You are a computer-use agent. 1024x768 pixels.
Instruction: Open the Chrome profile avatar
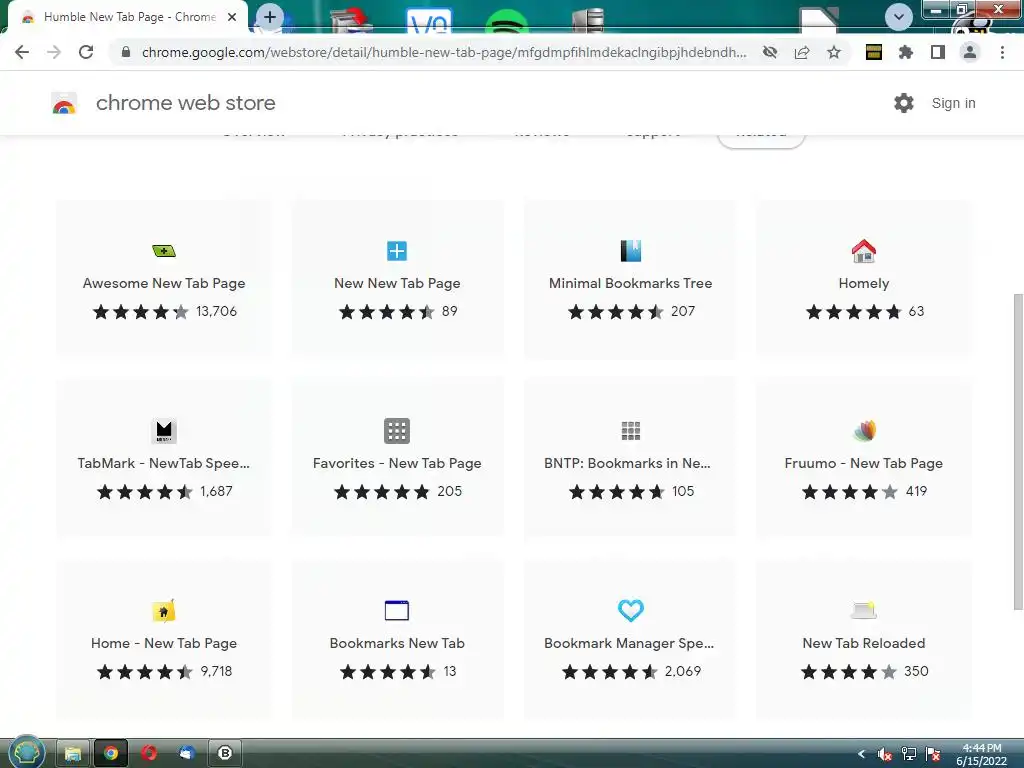click(x=970, y=52)
